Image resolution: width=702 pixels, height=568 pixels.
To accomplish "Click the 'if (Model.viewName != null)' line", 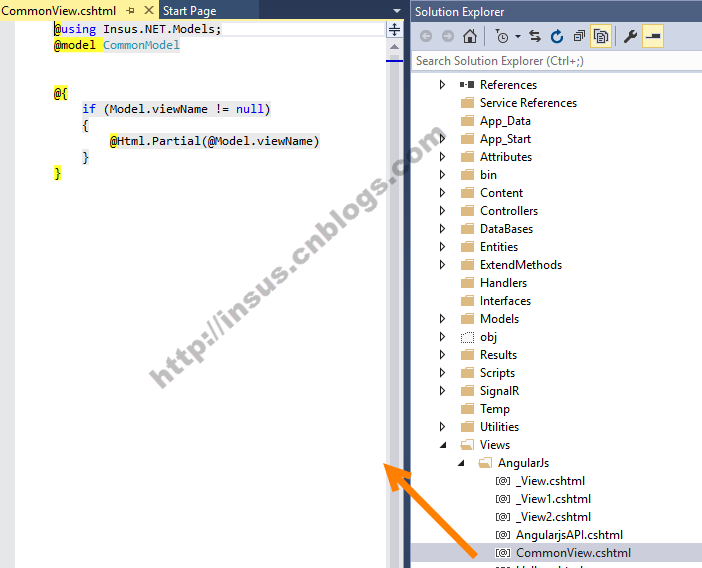I will coord(176,109).
